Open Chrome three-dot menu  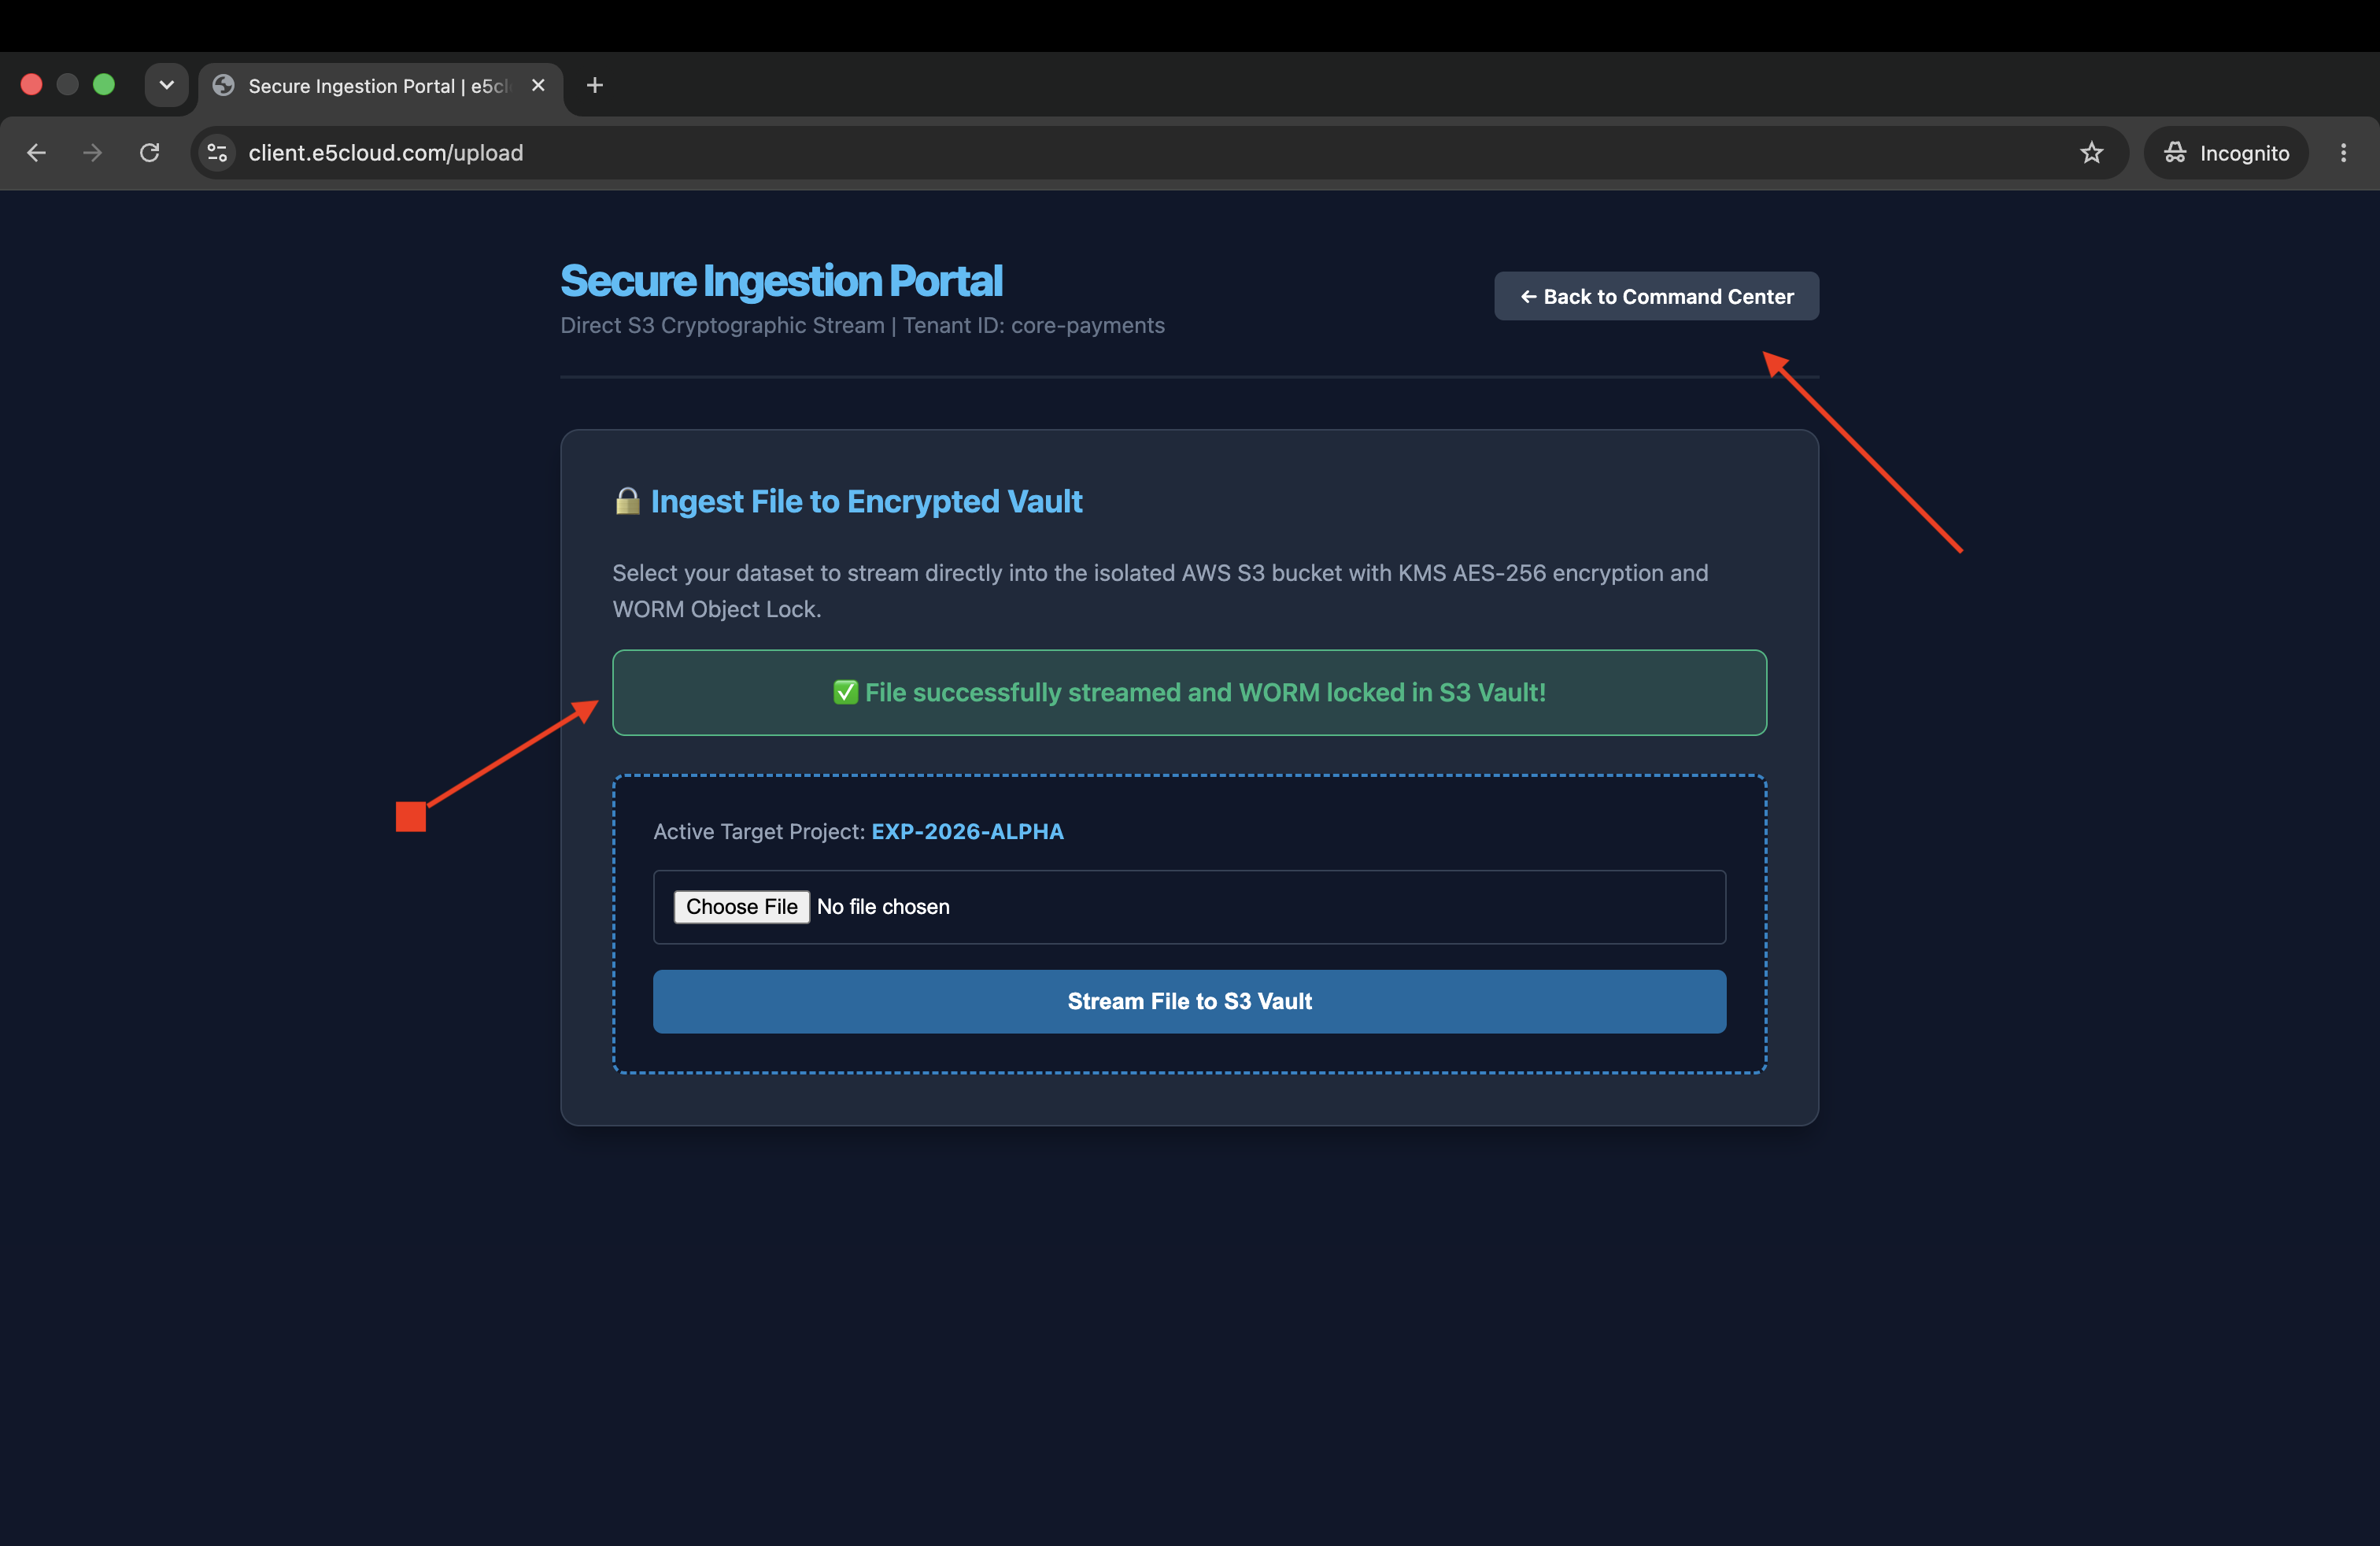coord(2343,153)
